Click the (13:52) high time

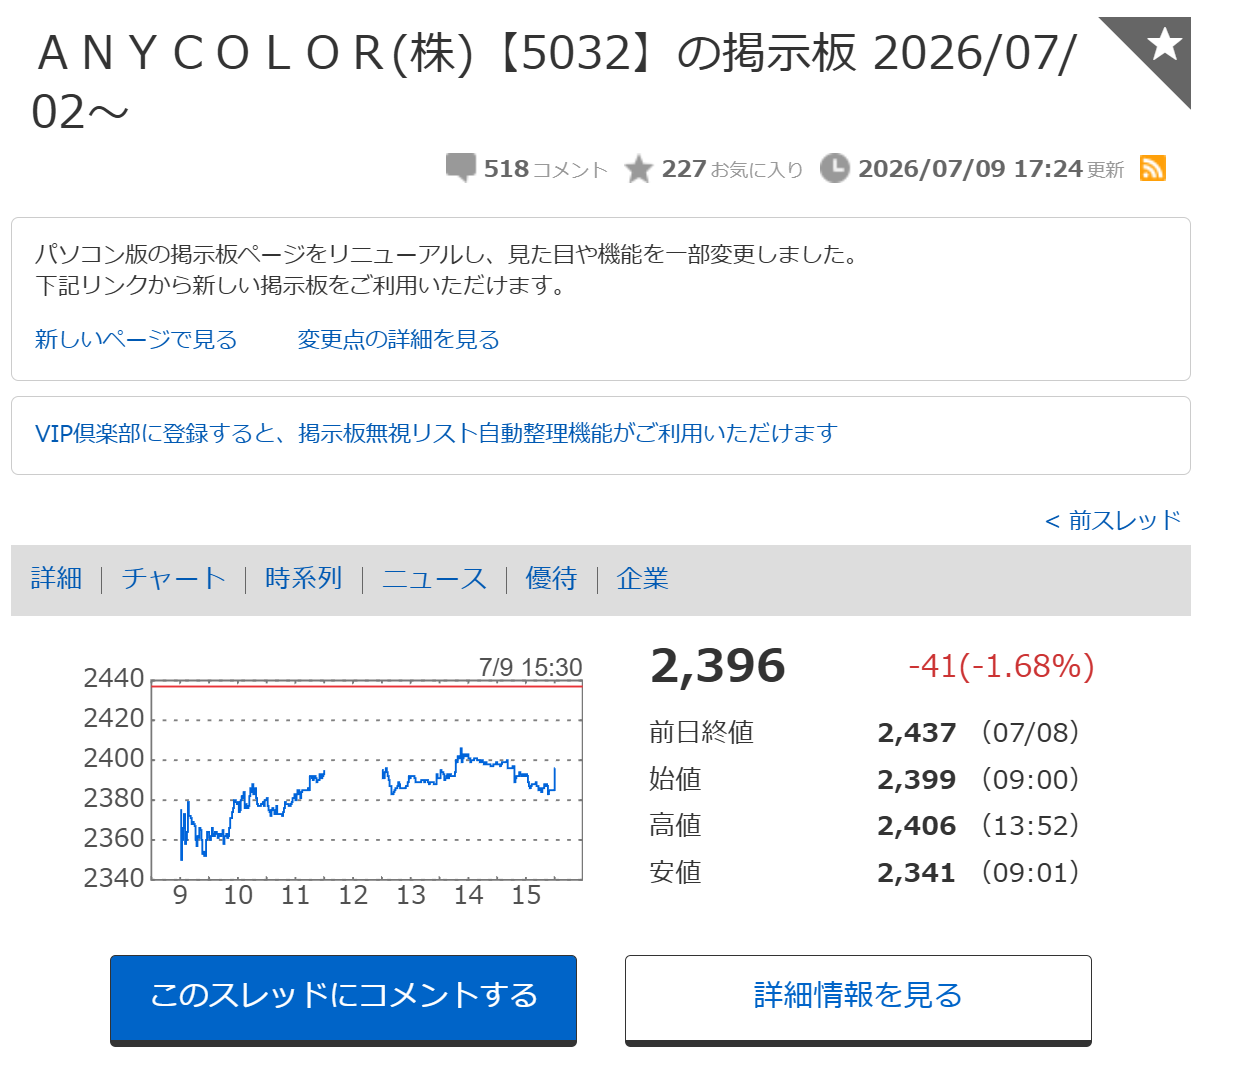click(x=1031, y=826)
